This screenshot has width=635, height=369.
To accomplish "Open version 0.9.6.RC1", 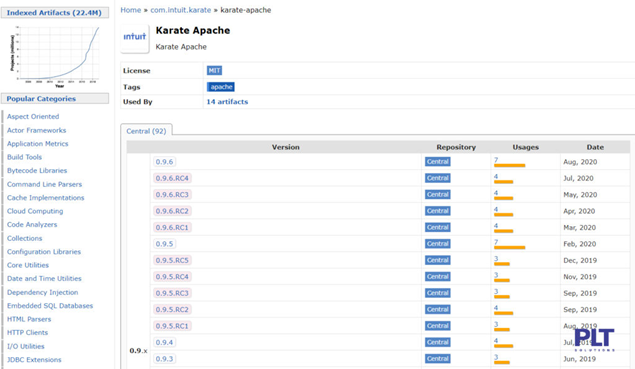I will point(172,227).
